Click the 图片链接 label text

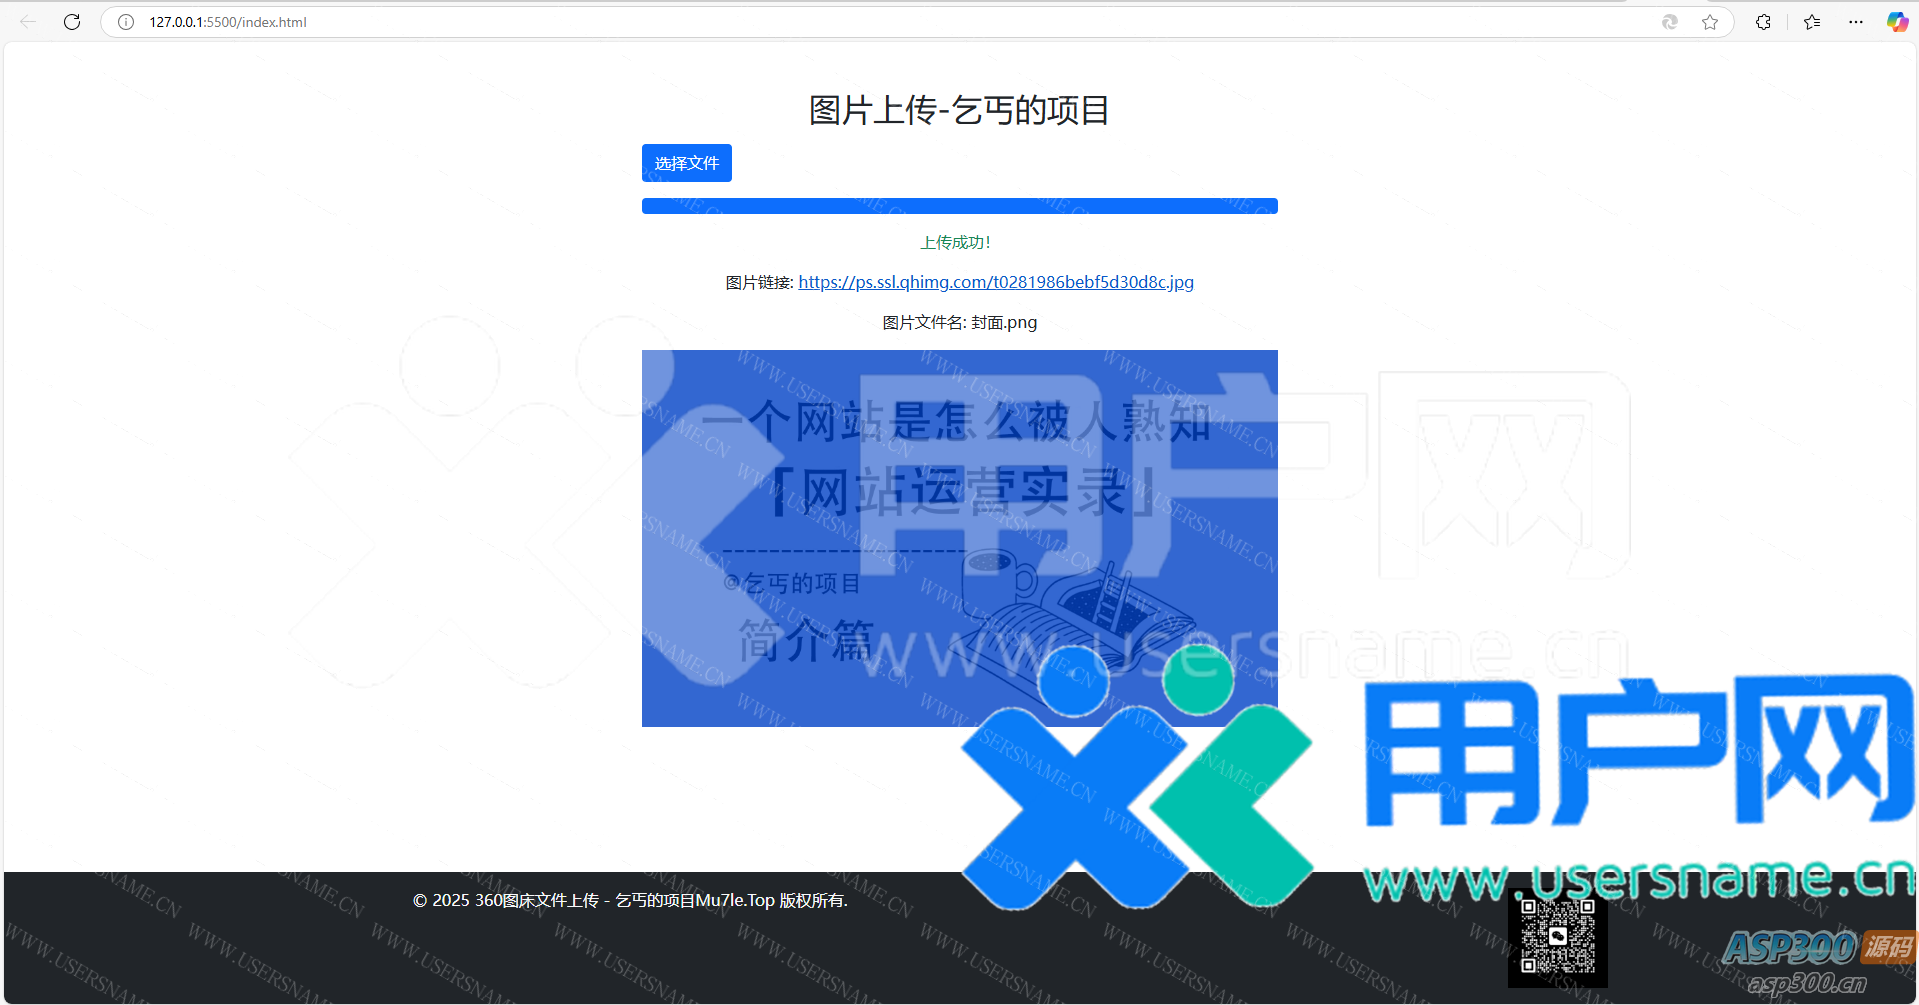point(759,282)
